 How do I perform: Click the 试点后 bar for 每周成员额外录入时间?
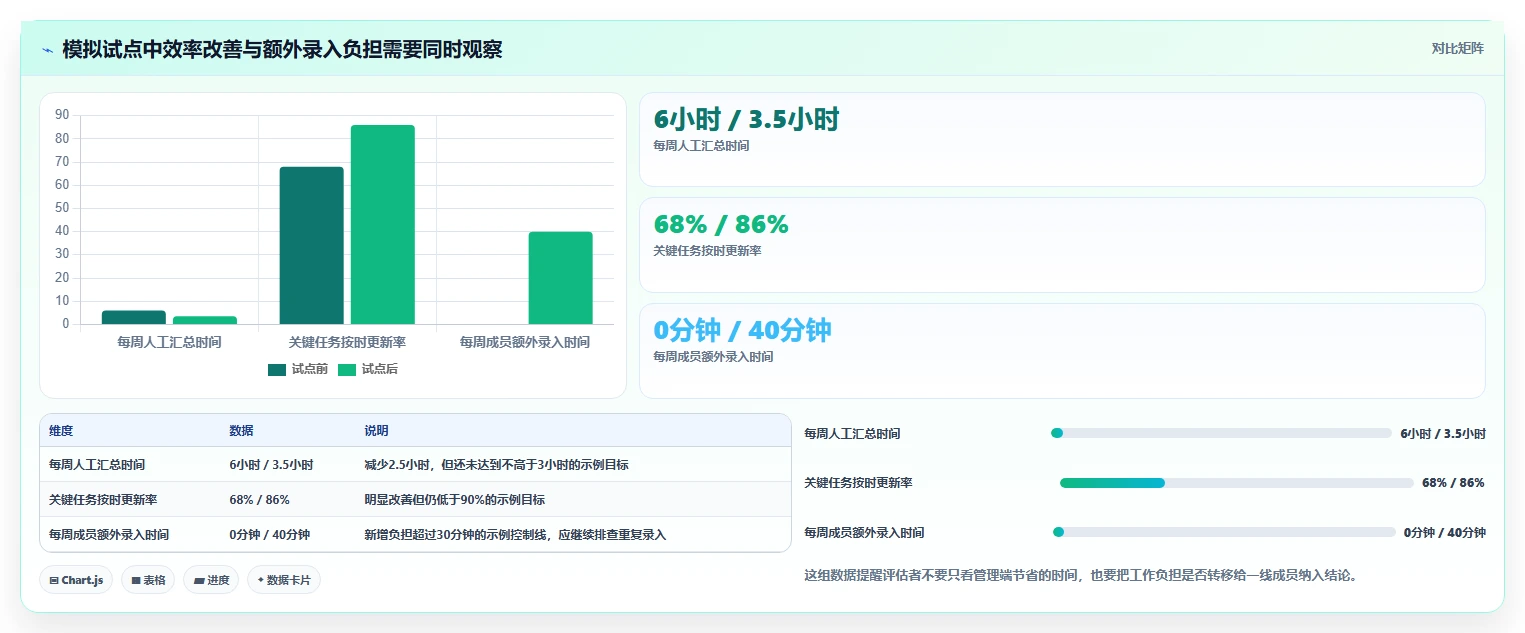click(560, 278)
